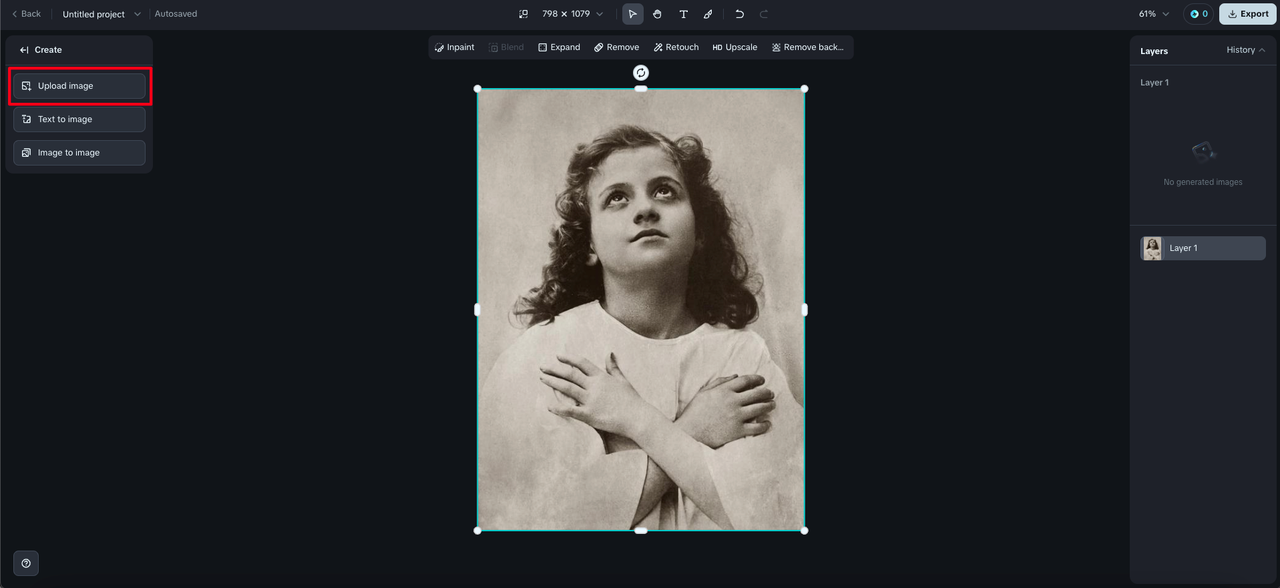Select the Hand pan tool
The image size is (1280, 588).
coord(658,14)
